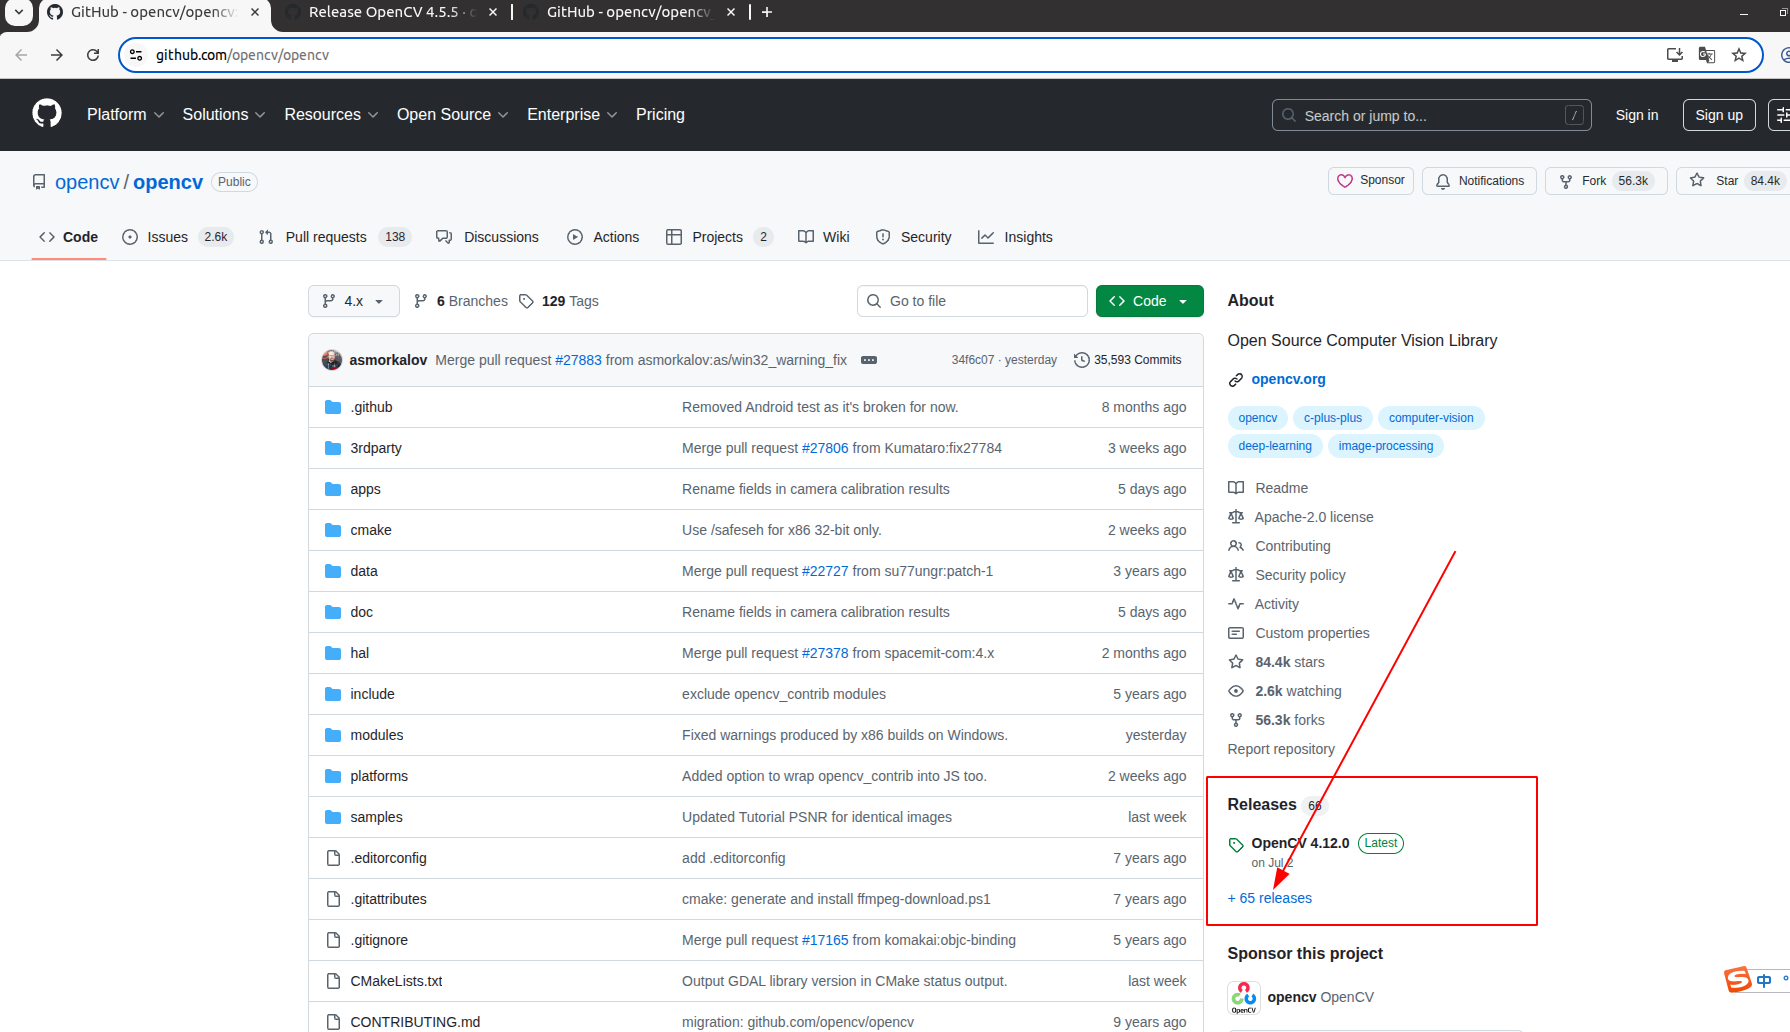Click the Go to file search field
Image resolution: width=1790 pixels, height=1032 pixels.
tap(971, 301)
